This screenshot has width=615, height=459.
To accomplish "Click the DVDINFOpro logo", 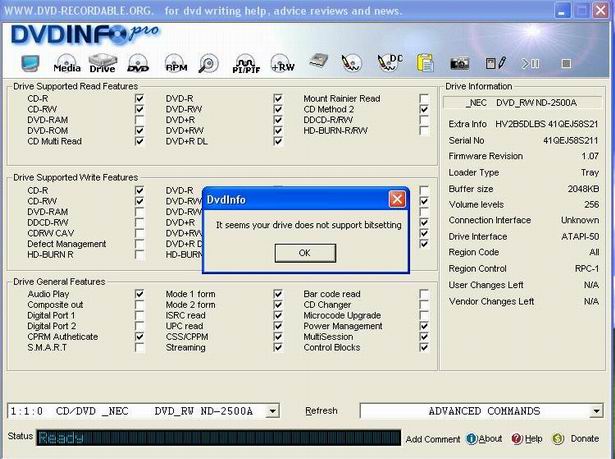I will coord(85,35).
